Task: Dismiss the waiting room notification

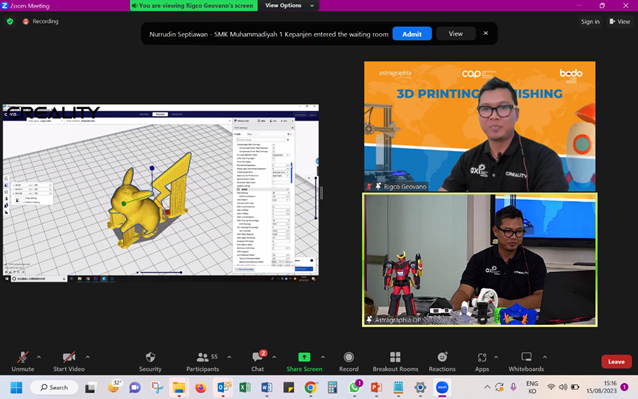Action: click(x=486, y=33)
